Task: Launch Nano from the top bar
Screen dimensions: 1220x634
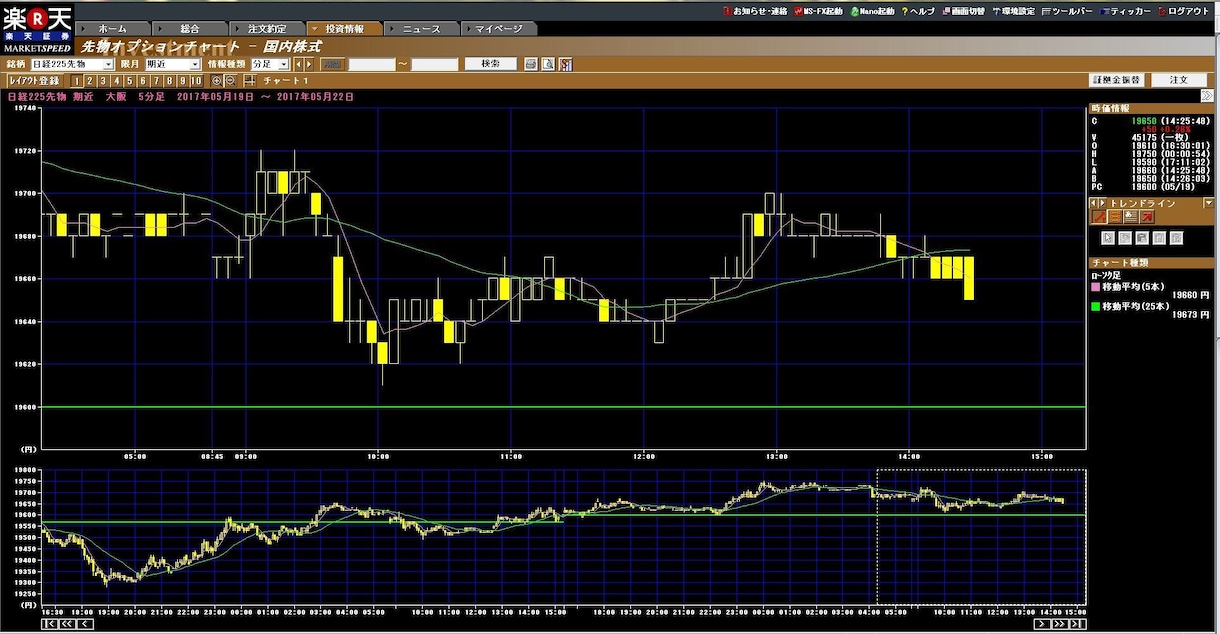Action: click(871, 11)
